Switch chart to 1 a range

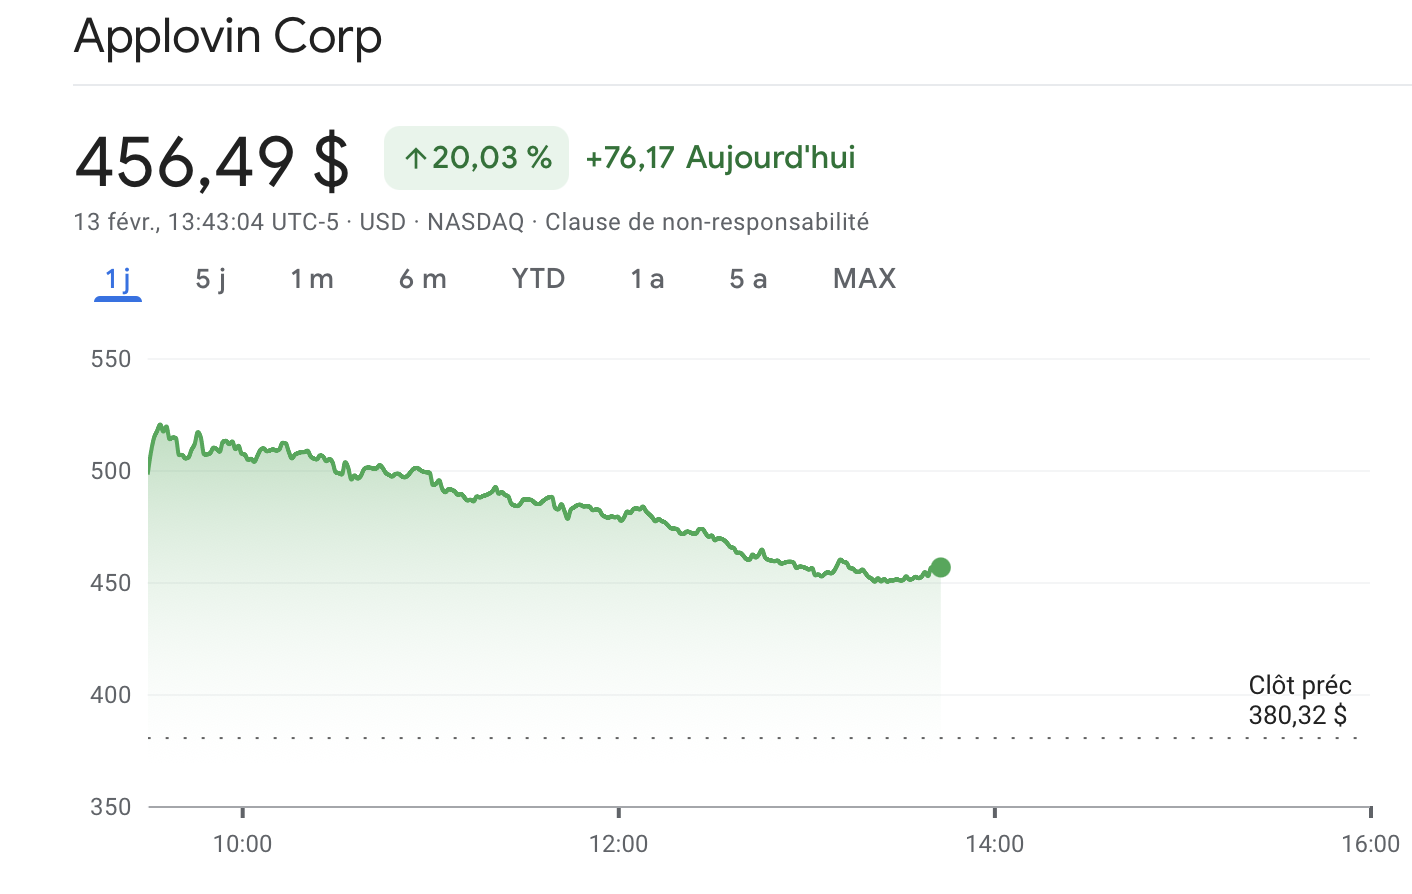tap(647, 279)
